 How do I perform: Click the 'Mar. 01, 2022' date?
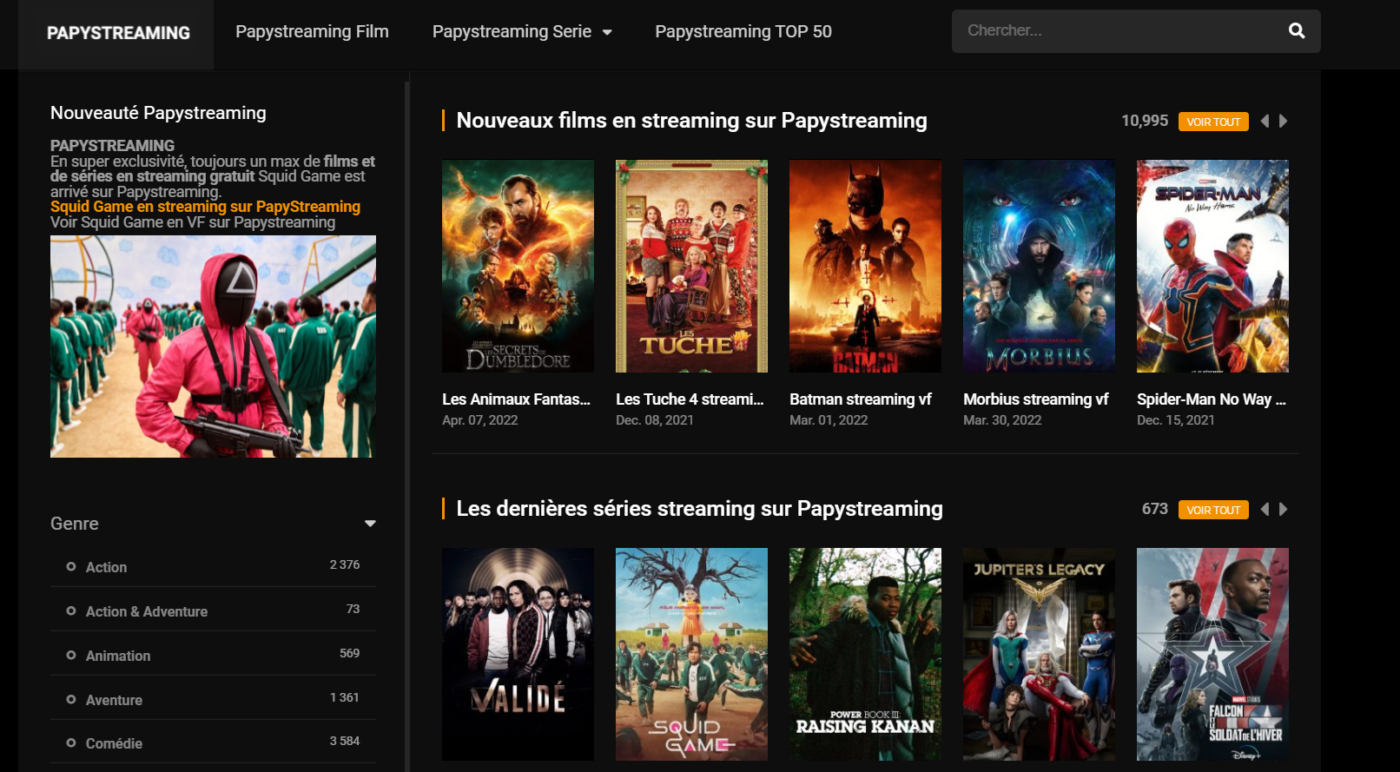pos(828,420)
